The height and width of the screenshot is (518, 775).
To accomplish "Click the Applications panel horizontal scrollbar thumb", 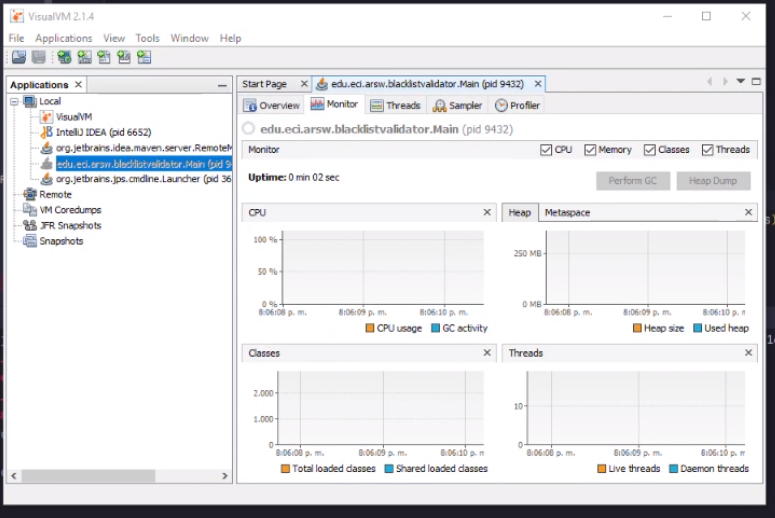I will pyautogui.click(x=88, y=475).
